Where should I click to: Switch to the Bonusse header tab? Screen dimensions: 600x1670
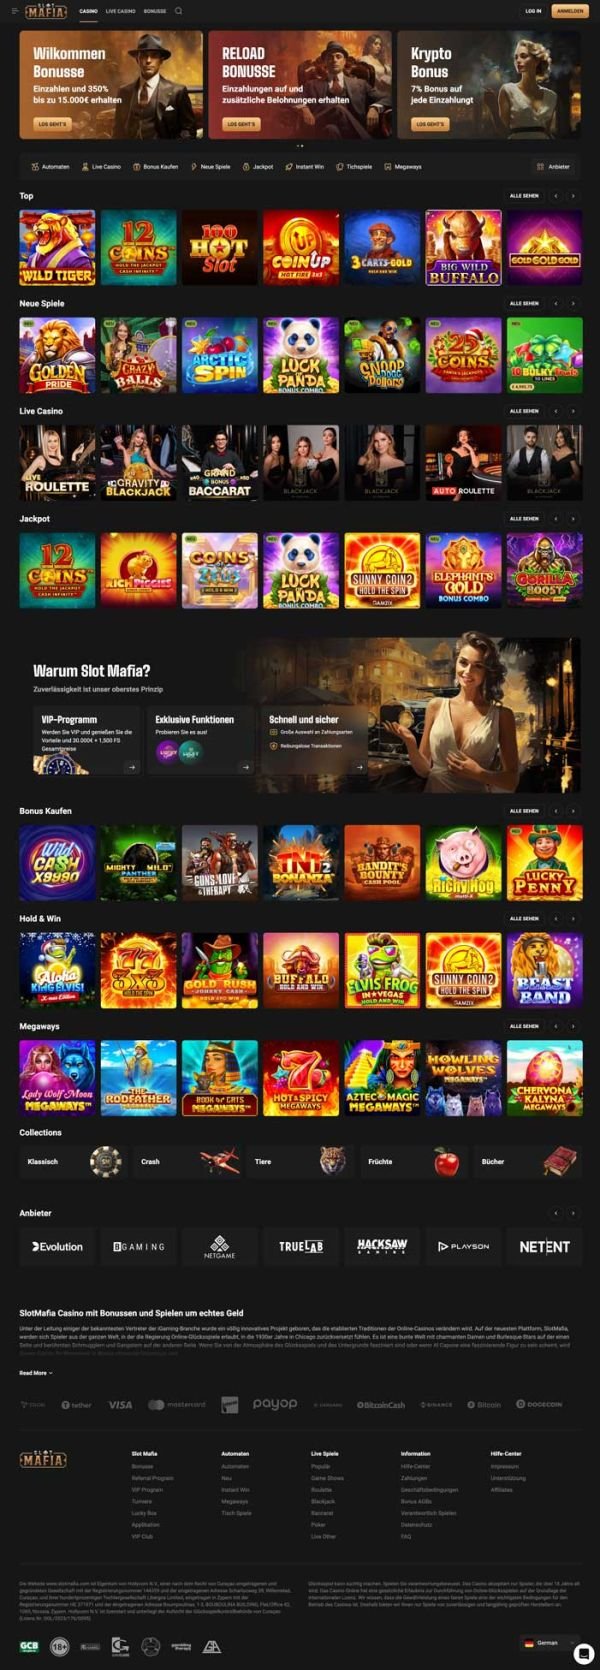click(x=155, y=11)
